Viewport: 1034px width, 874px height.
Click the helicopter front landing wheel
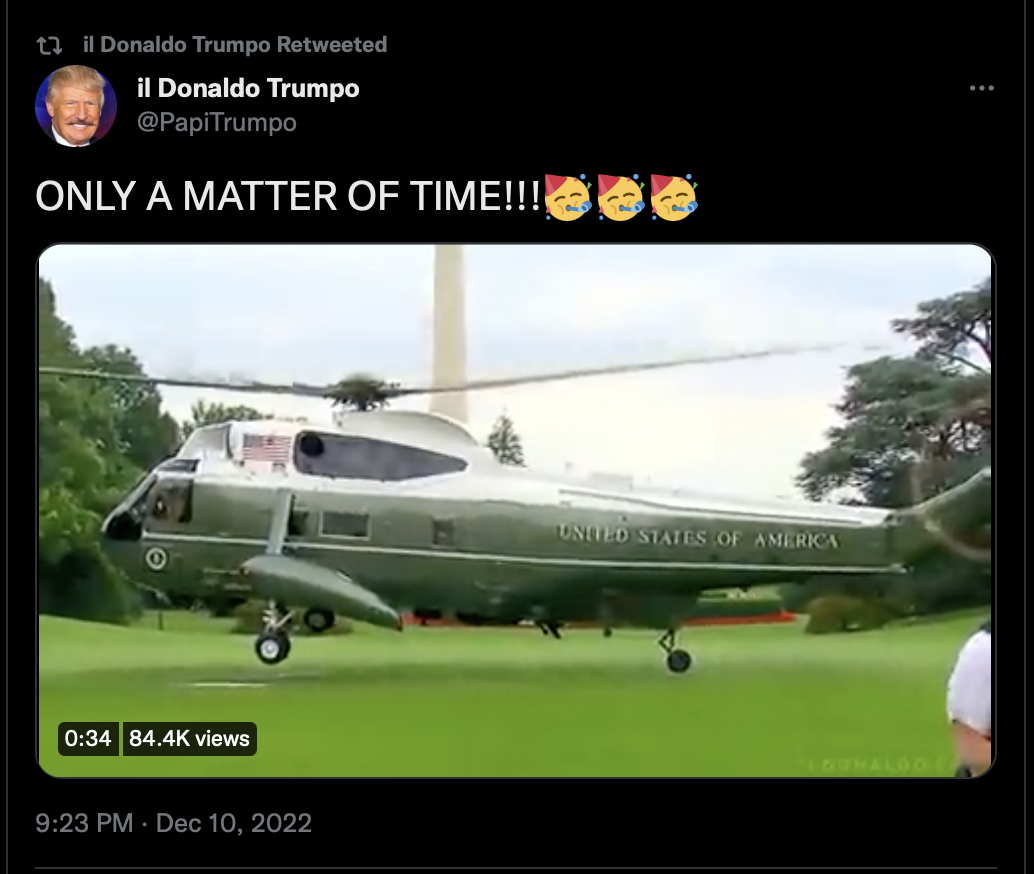[272, 647]
